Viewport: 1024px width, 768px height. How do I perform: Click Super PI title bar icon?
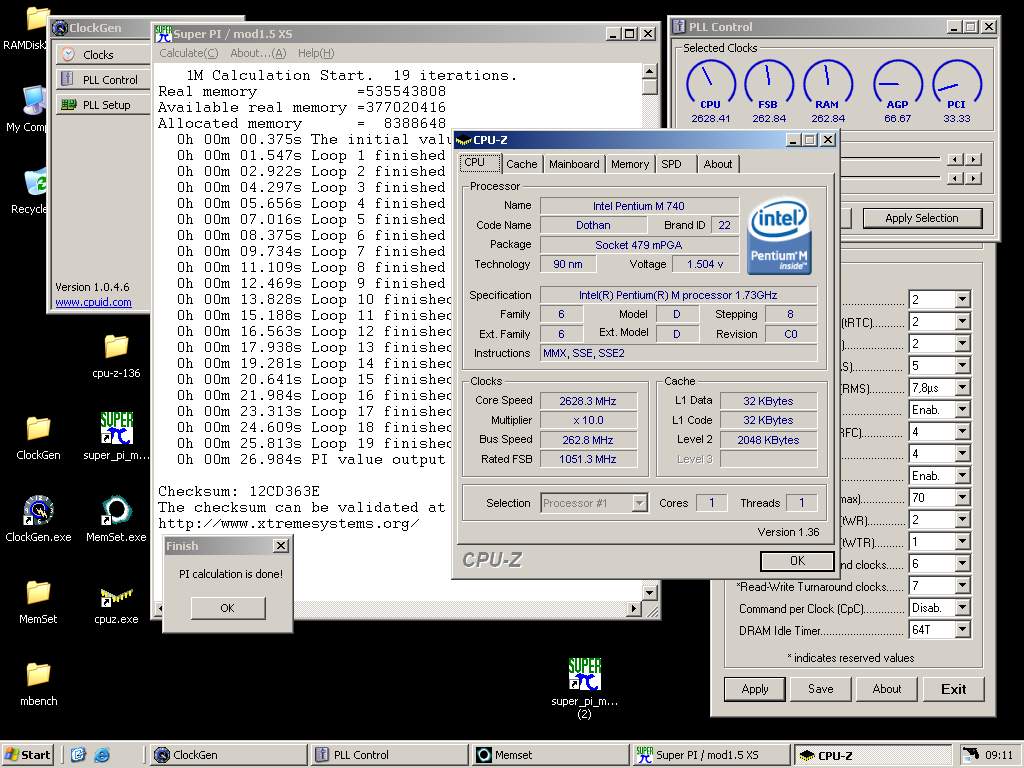[x=163, y=34]
